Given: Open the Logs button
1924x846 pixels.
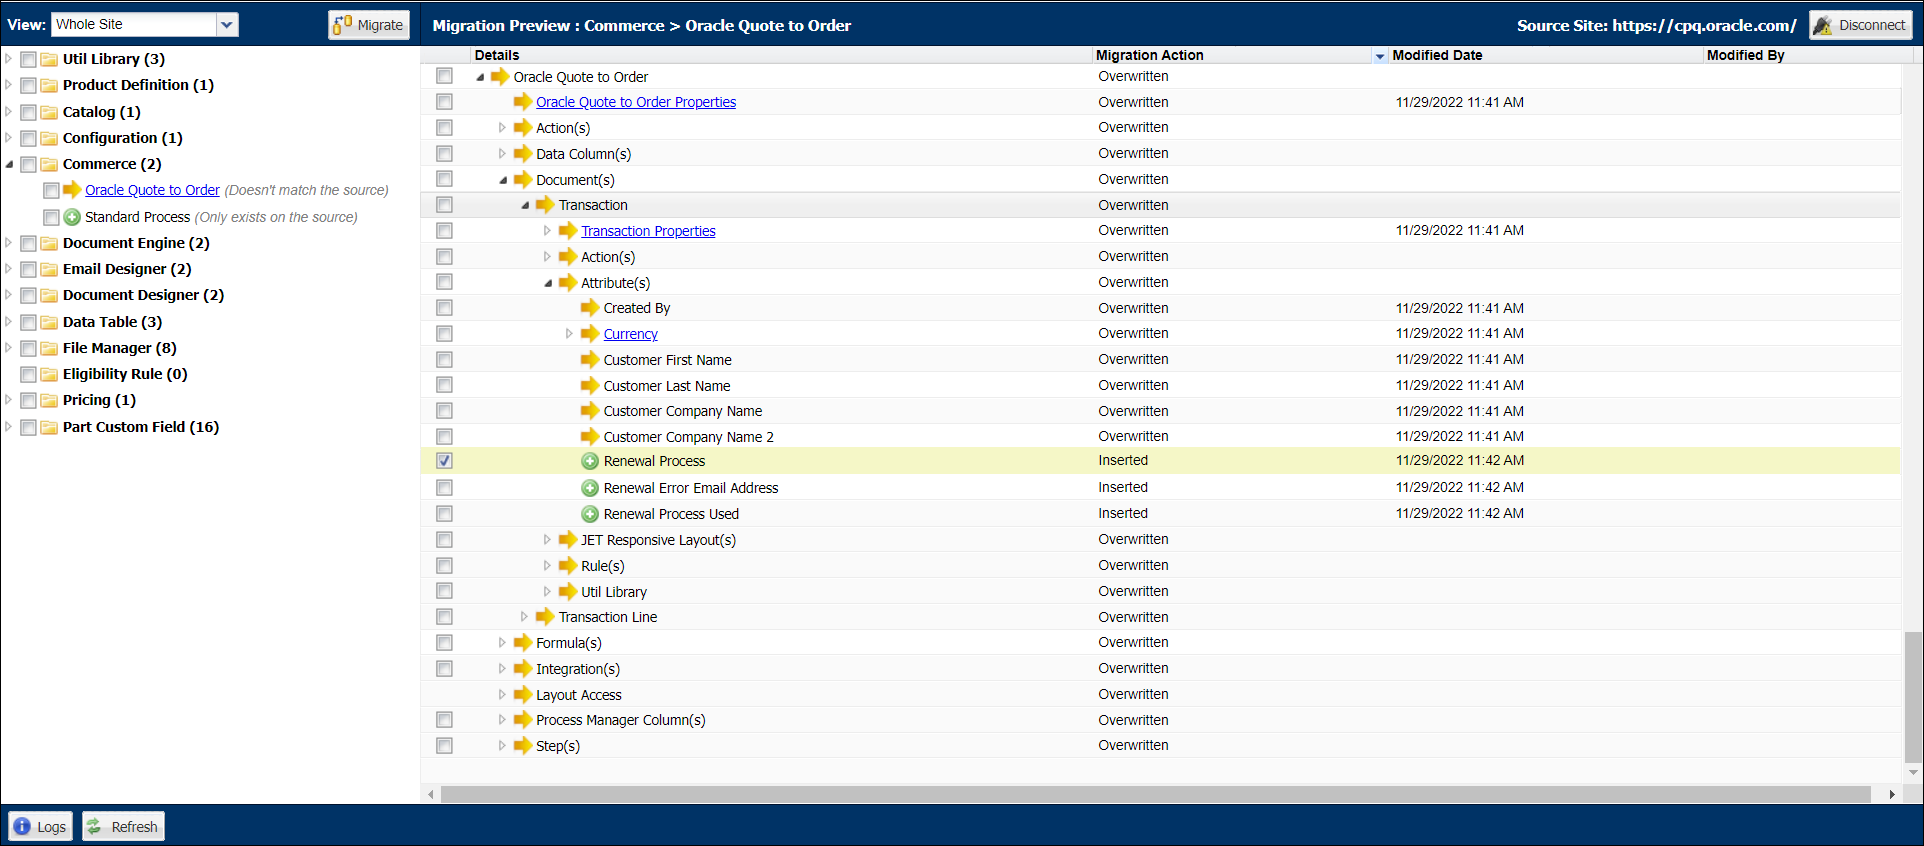Looking at the screenshot, I should point(40,826).
